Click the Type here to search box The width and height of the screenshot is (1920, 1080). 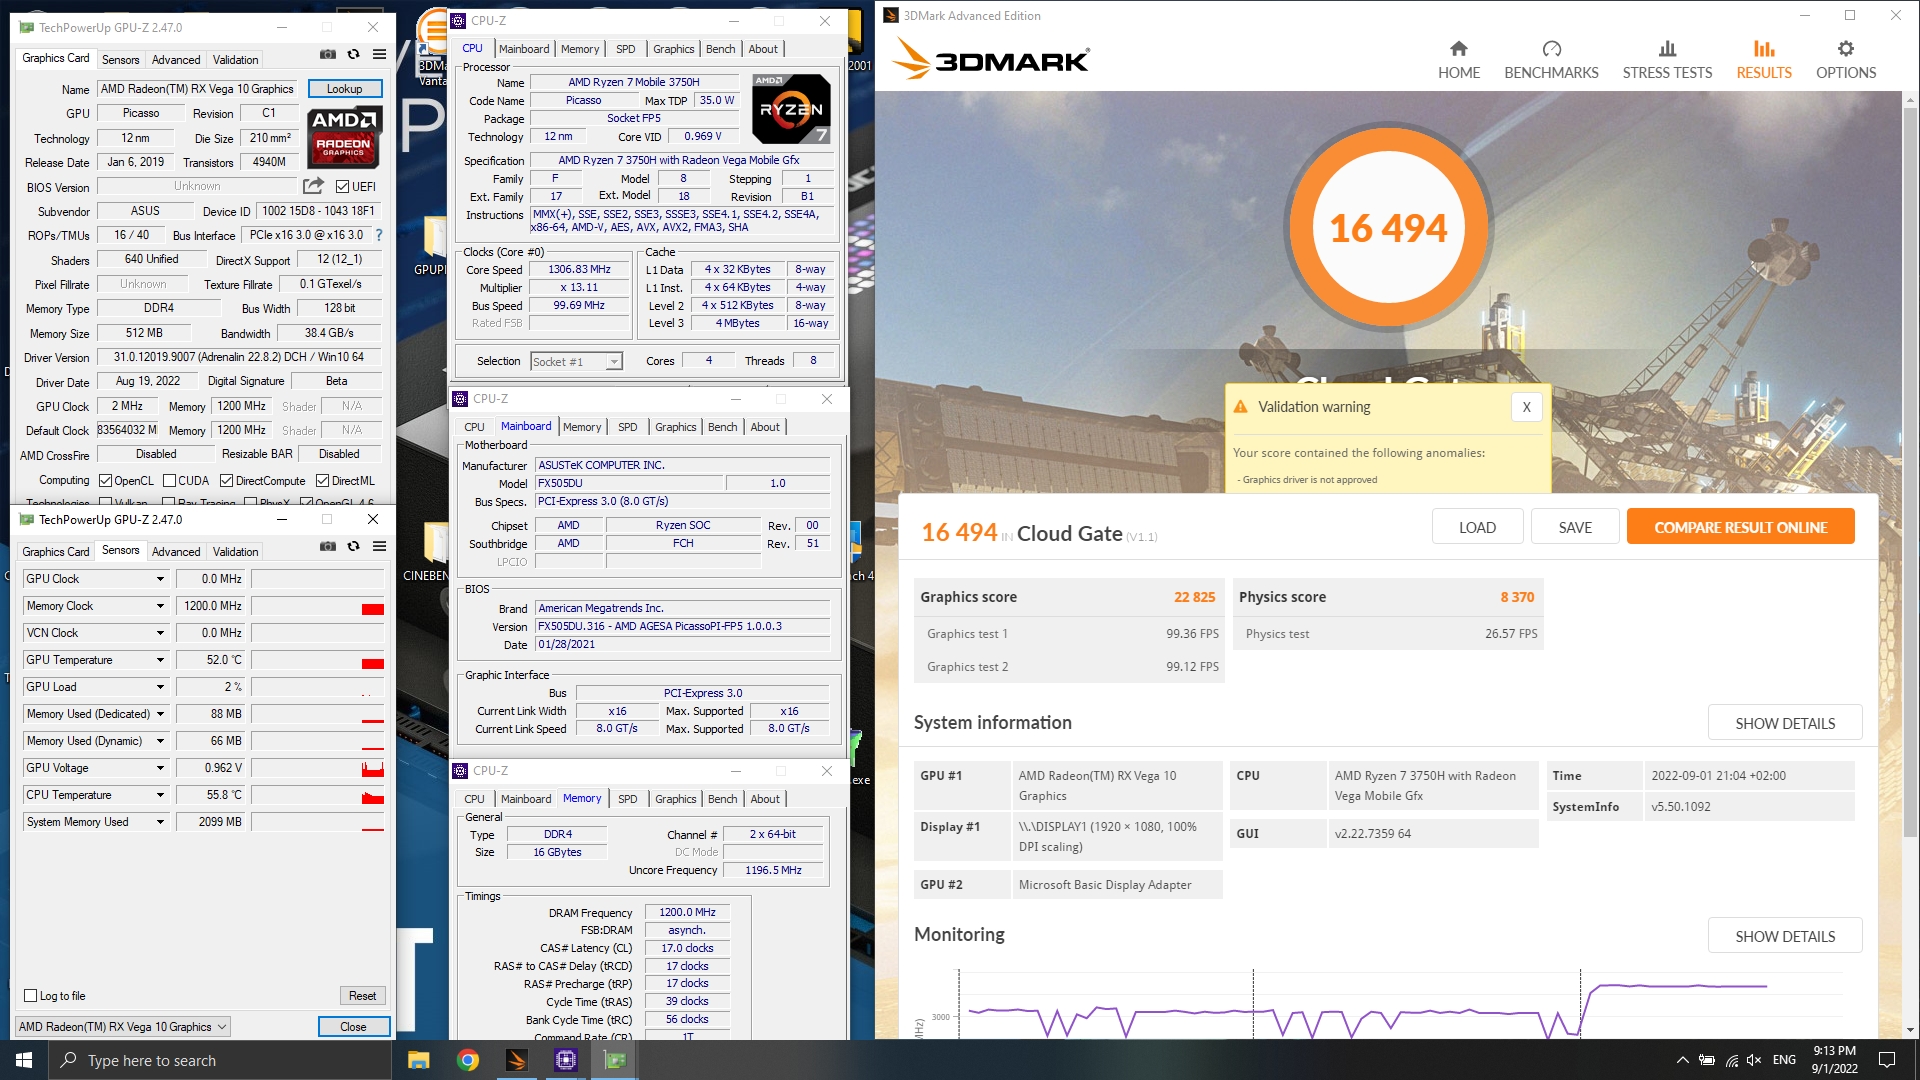tap(220, 1060)
